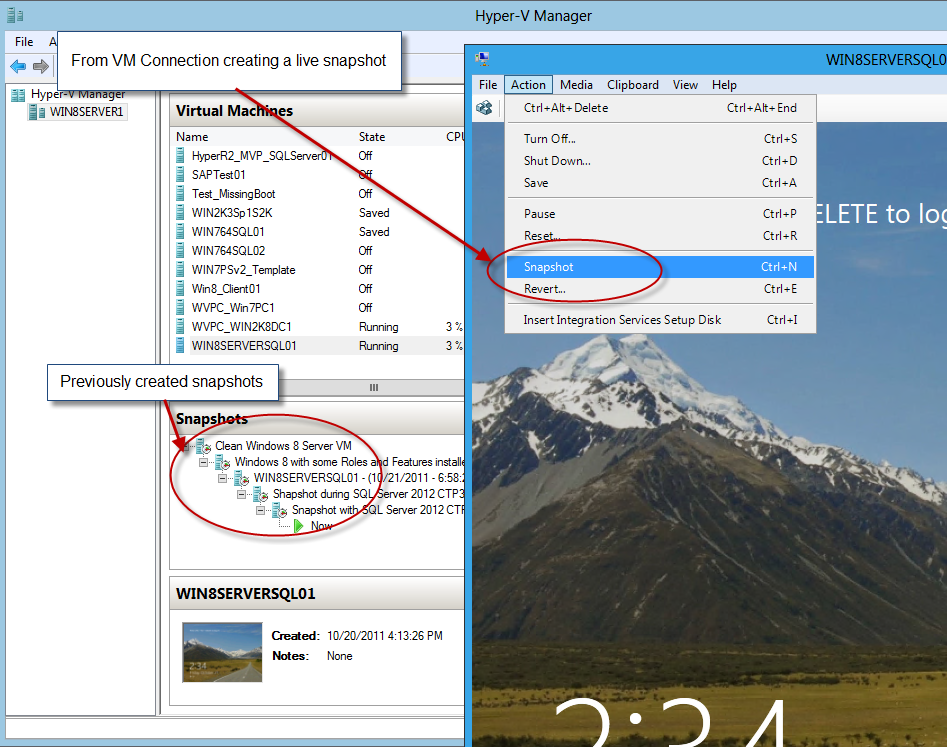Click snapshot icon of Snapshot during SQL Server 2012
The height and width of the screenshot is (747, 947).
click(261, 495)
